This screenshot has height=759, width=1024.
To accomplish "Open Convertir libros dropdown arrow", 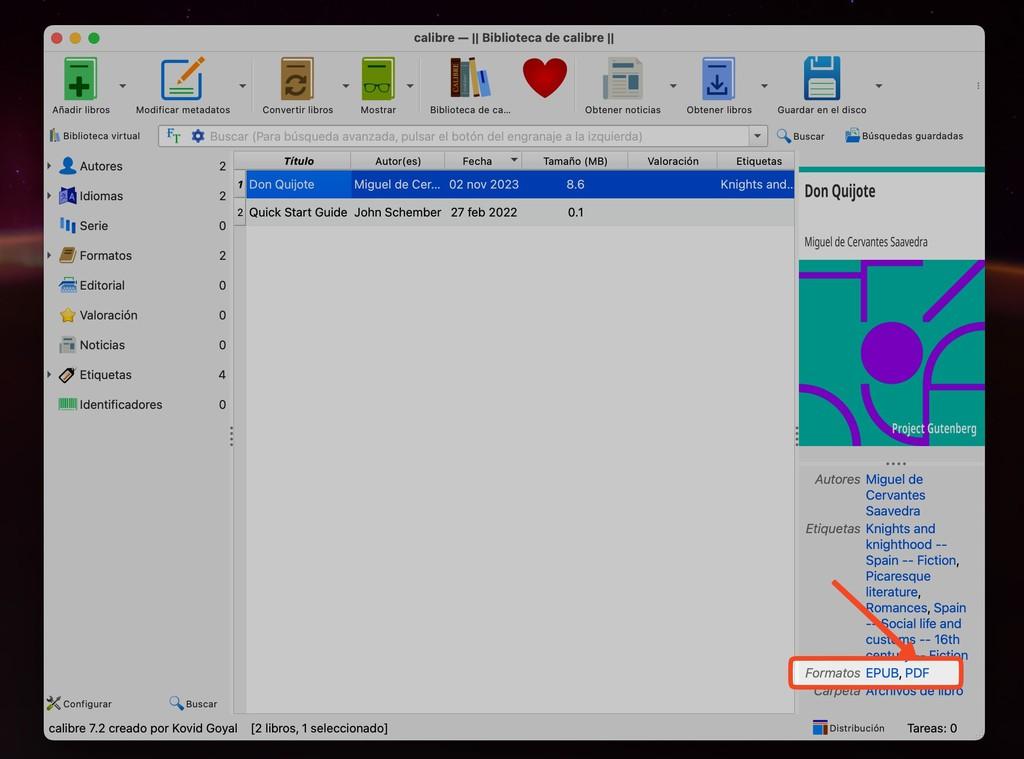I will click(345, 86).
